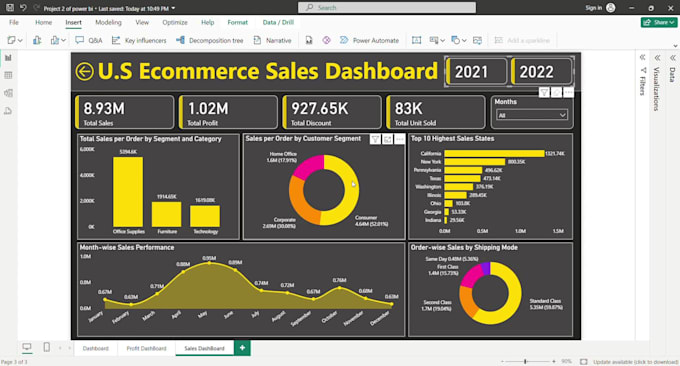This screenshot has width=680, height=366.
Task: Open the Months dropdown slicer
Action: tap(532, 115)
